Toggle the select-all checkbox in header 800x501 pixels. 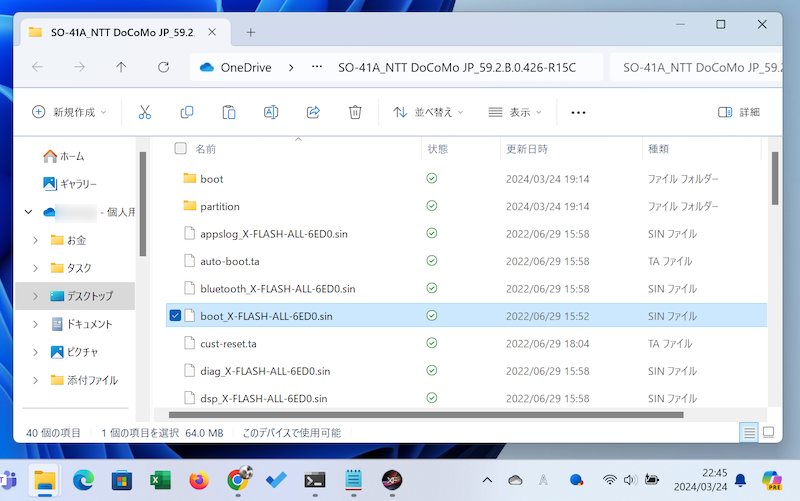click(180, 149)
